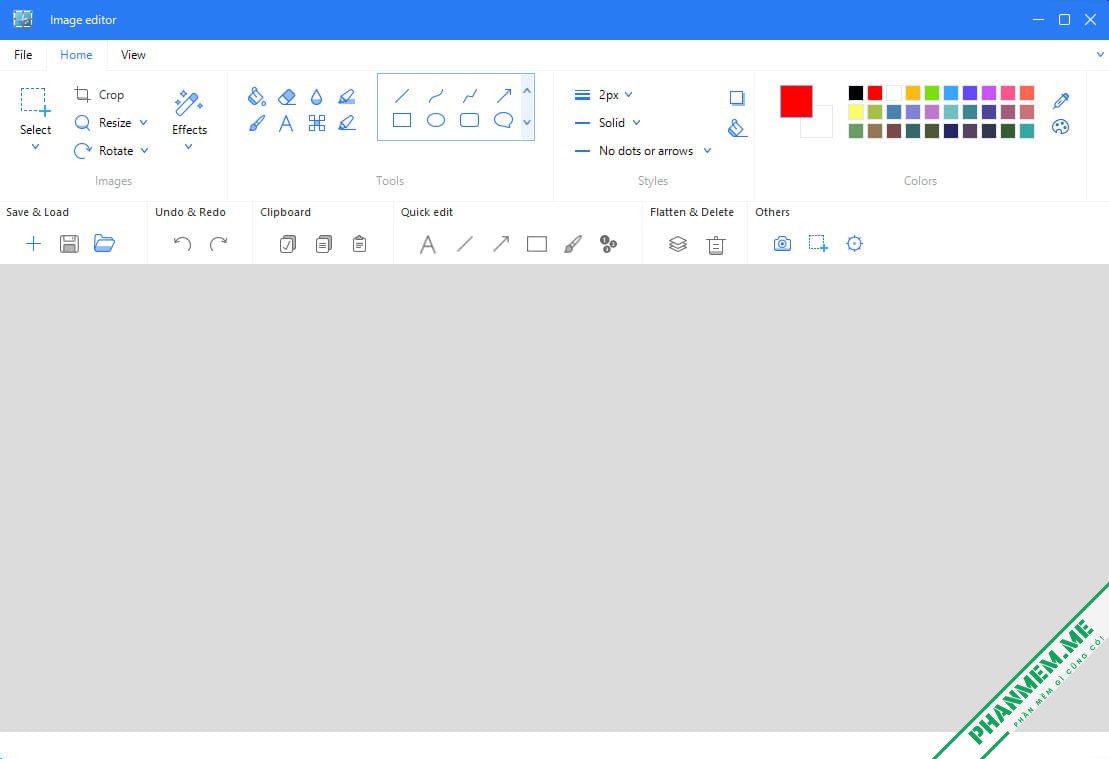Screen dimensions: 1109x759
Task: Click the large red primary color box
Action: pos(796,101)
